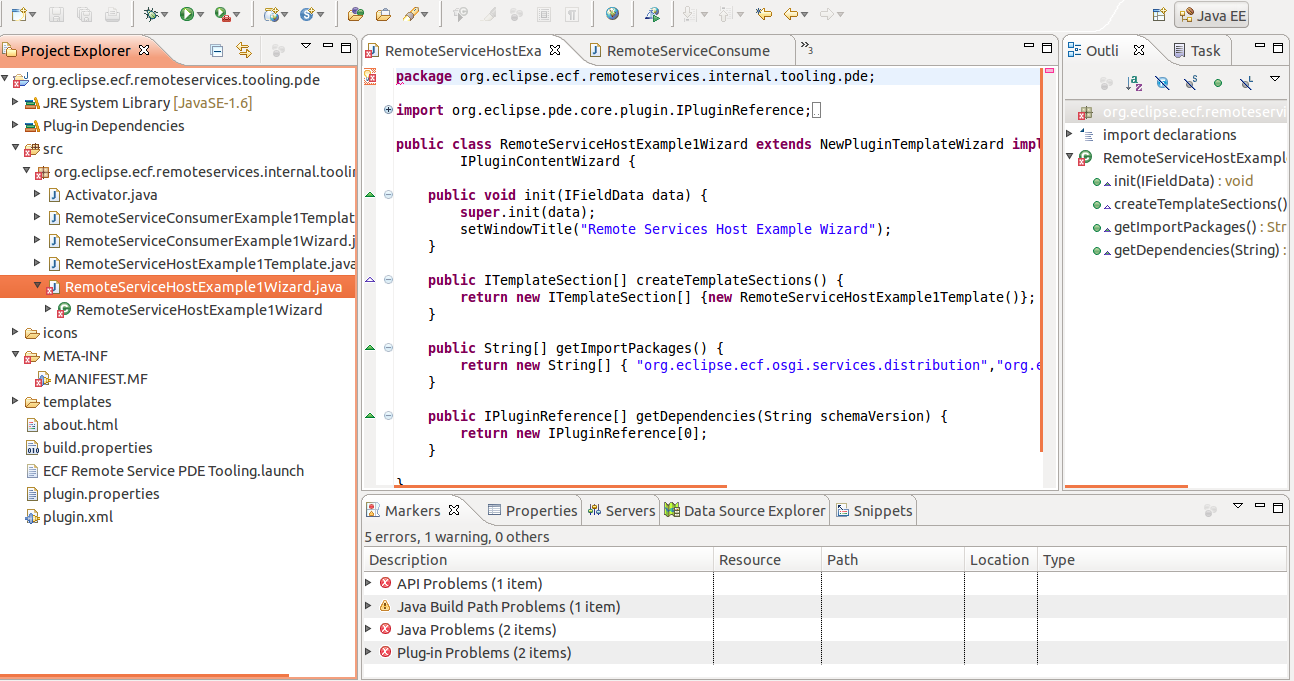Screen dimensions: 1294x681
Task: Expand the Plug-in Dependencies node
Action: point(15,125)
